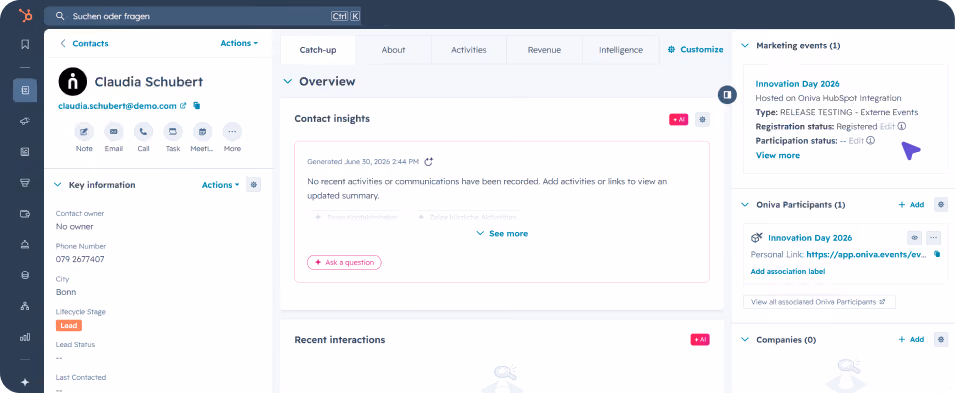This screenshot has height=393, width=955.
Task: Collapse the Companies section
Action: tap(744, 339)
